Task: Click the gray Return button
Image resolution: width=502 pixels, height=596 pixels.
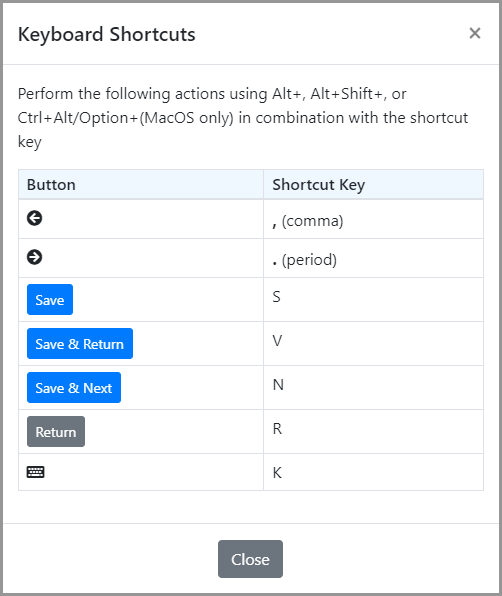Action: [56, 432]
